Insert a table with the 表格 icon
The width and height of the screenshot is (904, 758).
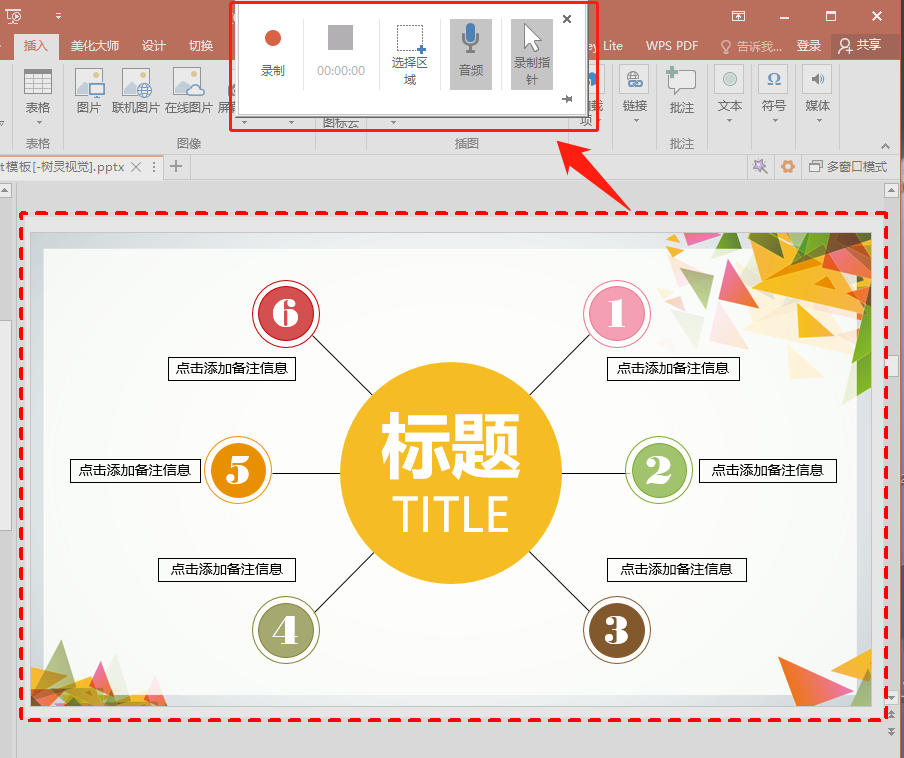(38, 82)
